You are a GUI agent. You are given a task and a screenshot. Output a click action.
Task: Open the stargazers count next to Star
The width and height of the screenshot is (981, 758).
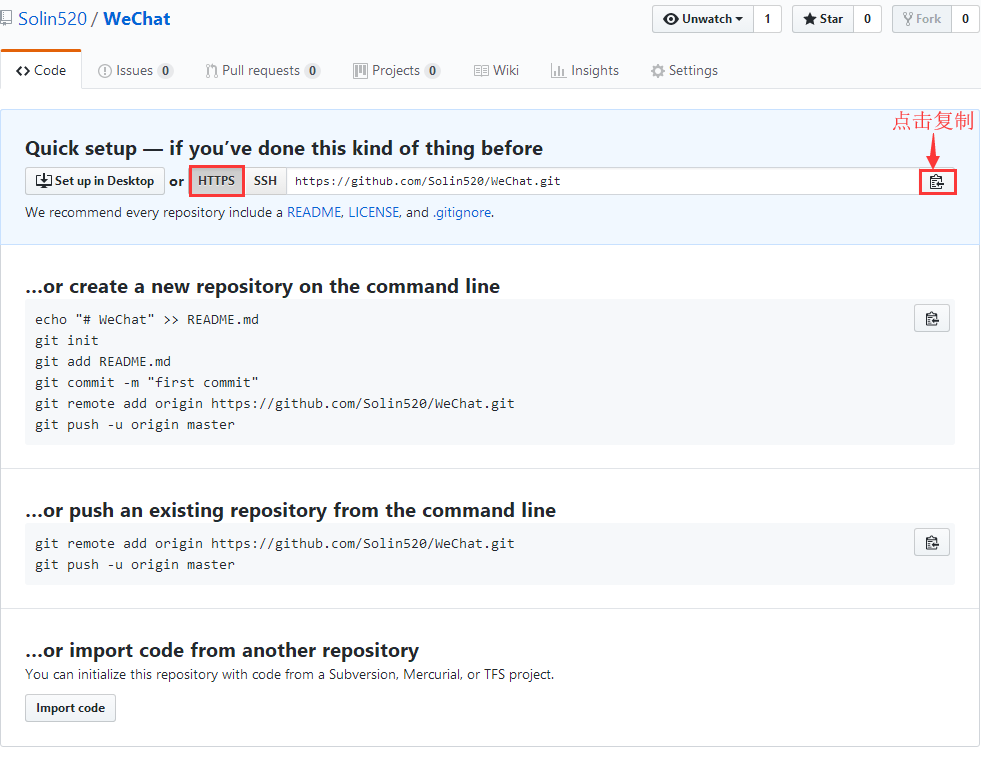[x=867, y=19]
